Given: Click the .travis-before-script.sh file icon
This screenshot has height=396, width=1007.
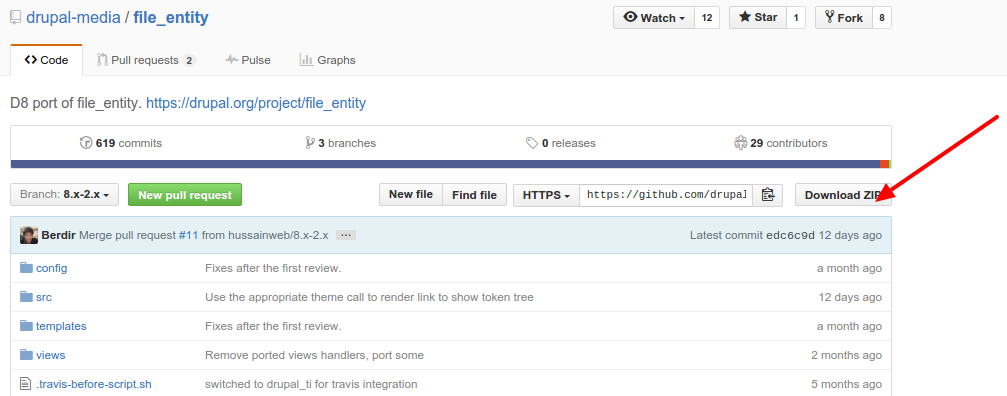Looking at the screenshot, I should (x=26, y=384).
